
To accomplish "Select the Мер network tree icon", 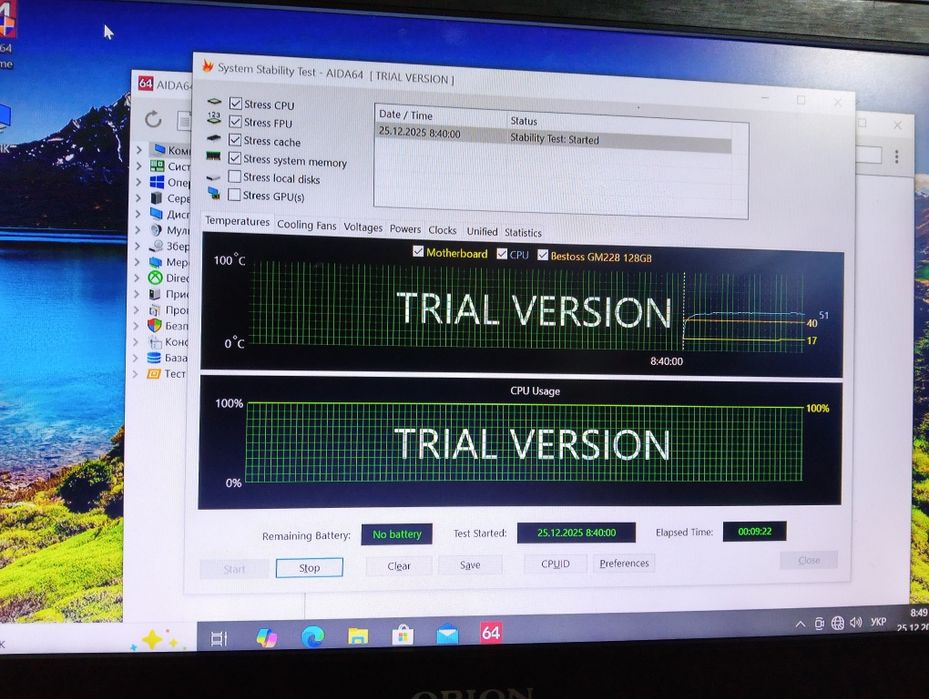I will click(156, 262).
